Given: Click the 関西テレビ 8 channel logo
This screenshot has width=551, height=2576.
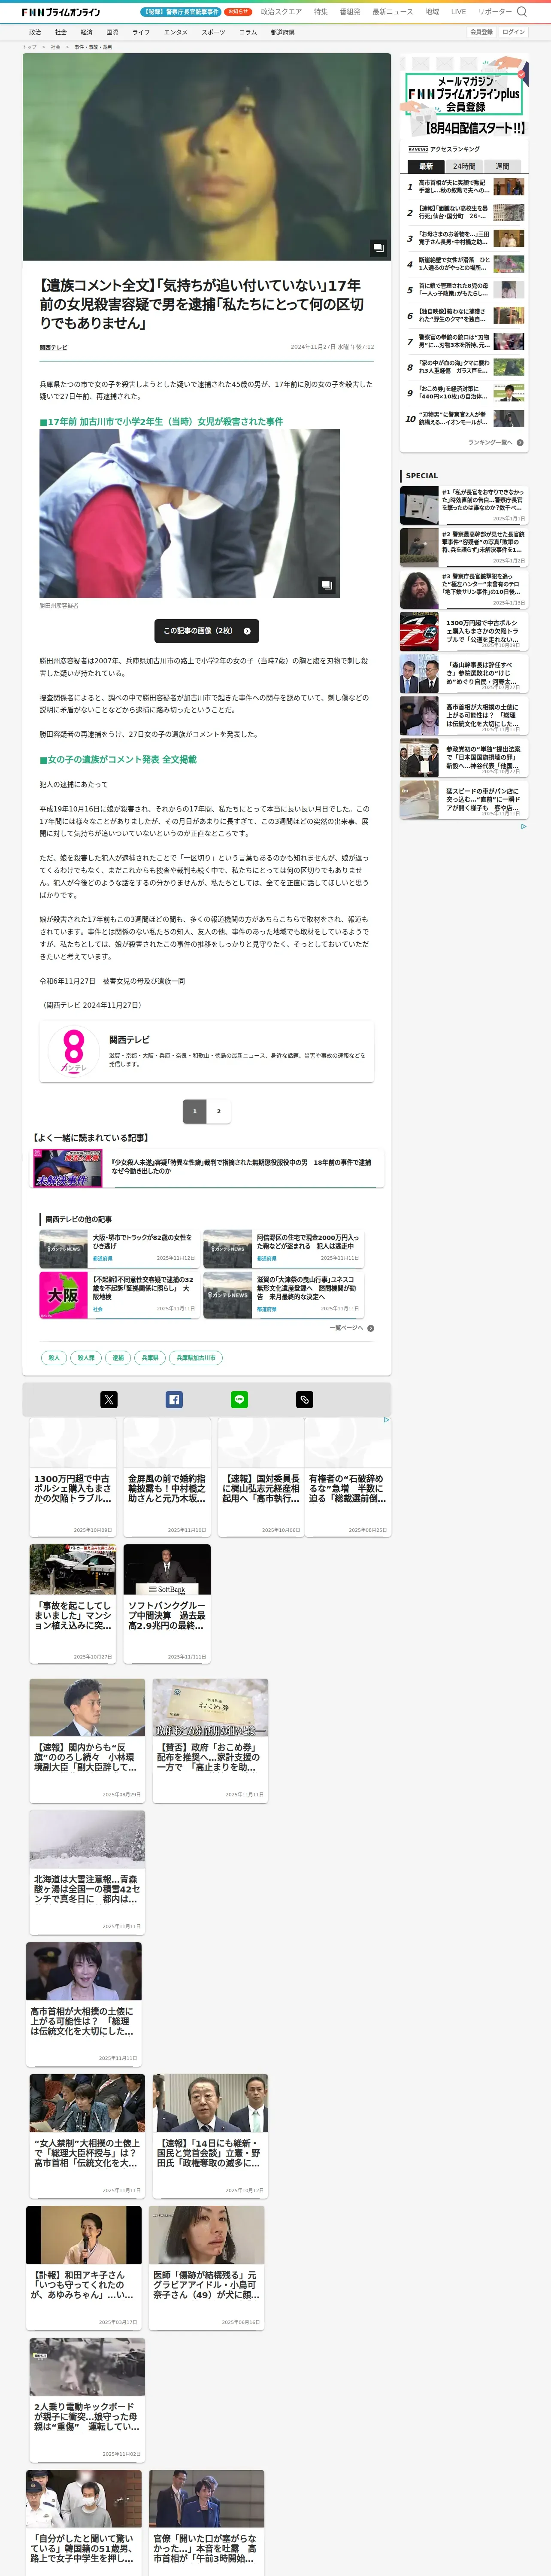Looking at the screenshot, I should (x=74, y=1051).
